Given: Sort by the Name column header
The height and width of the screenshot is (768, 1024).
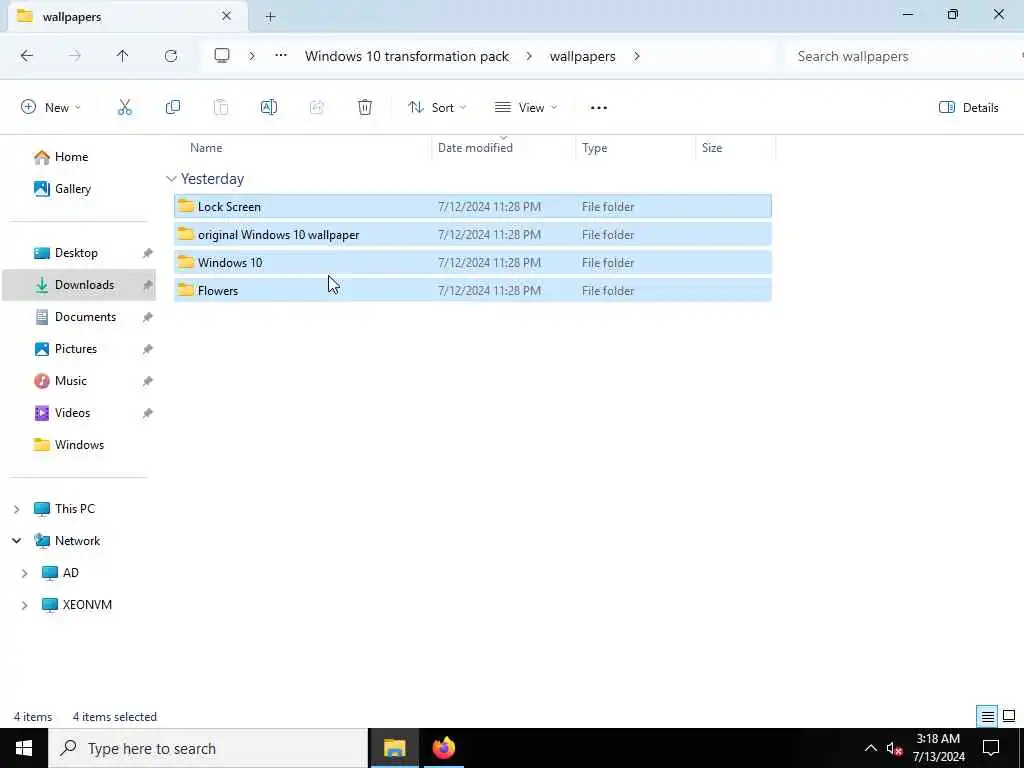Looking at the screenshot, I should pos(206,148).
